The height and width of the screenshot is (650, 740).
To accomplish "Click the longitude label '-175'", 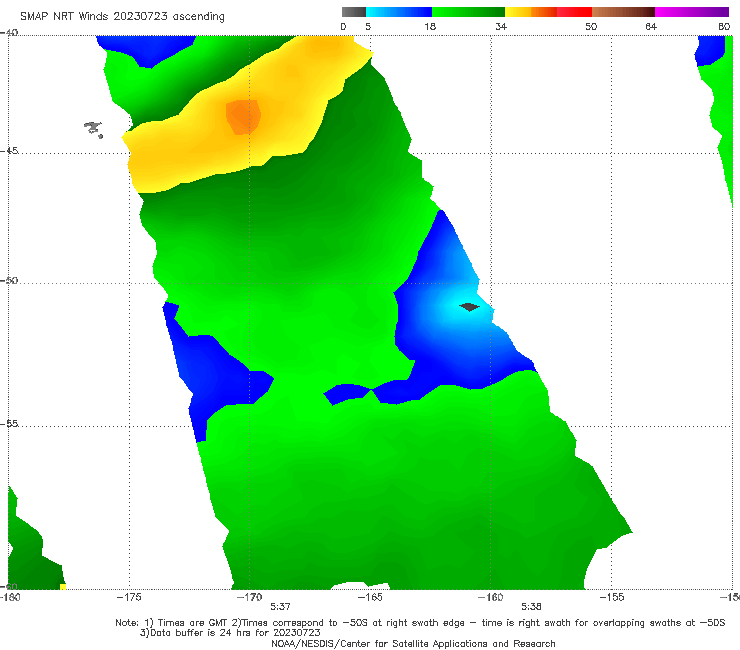I will [x=129, y=597].
